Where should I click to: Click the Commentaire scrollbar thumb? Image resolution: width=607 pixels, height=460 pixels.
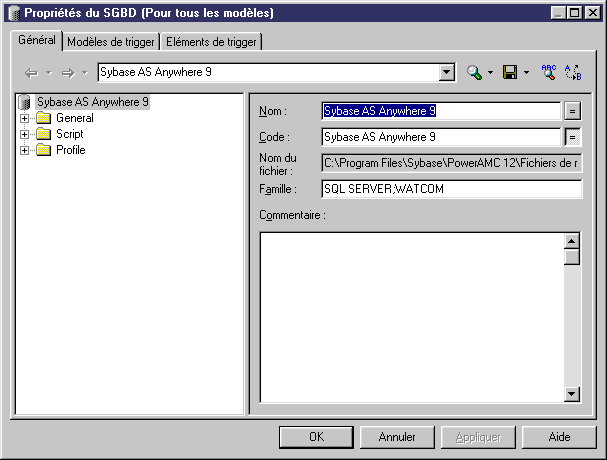572,257
